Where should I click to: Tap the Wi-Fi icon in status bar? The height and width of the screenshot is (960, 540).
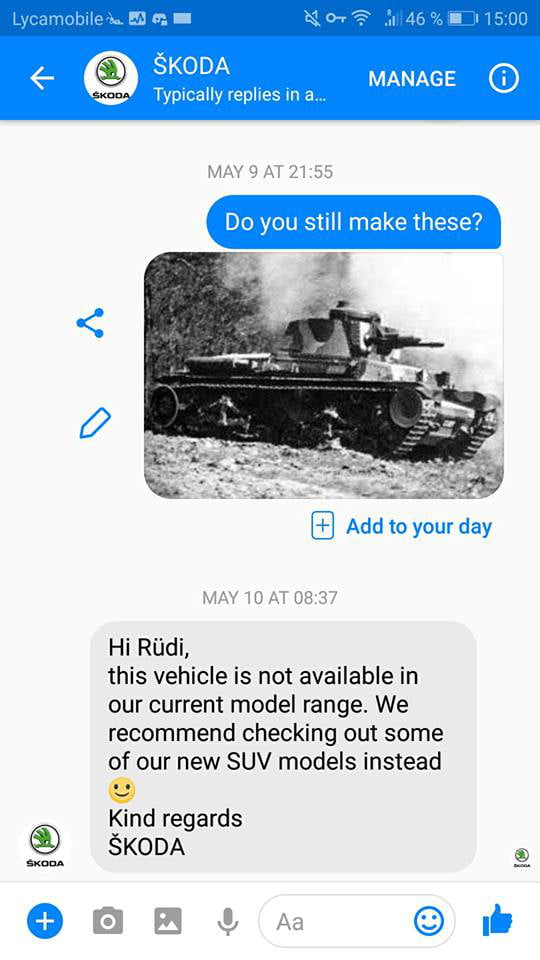click(362, 19)
